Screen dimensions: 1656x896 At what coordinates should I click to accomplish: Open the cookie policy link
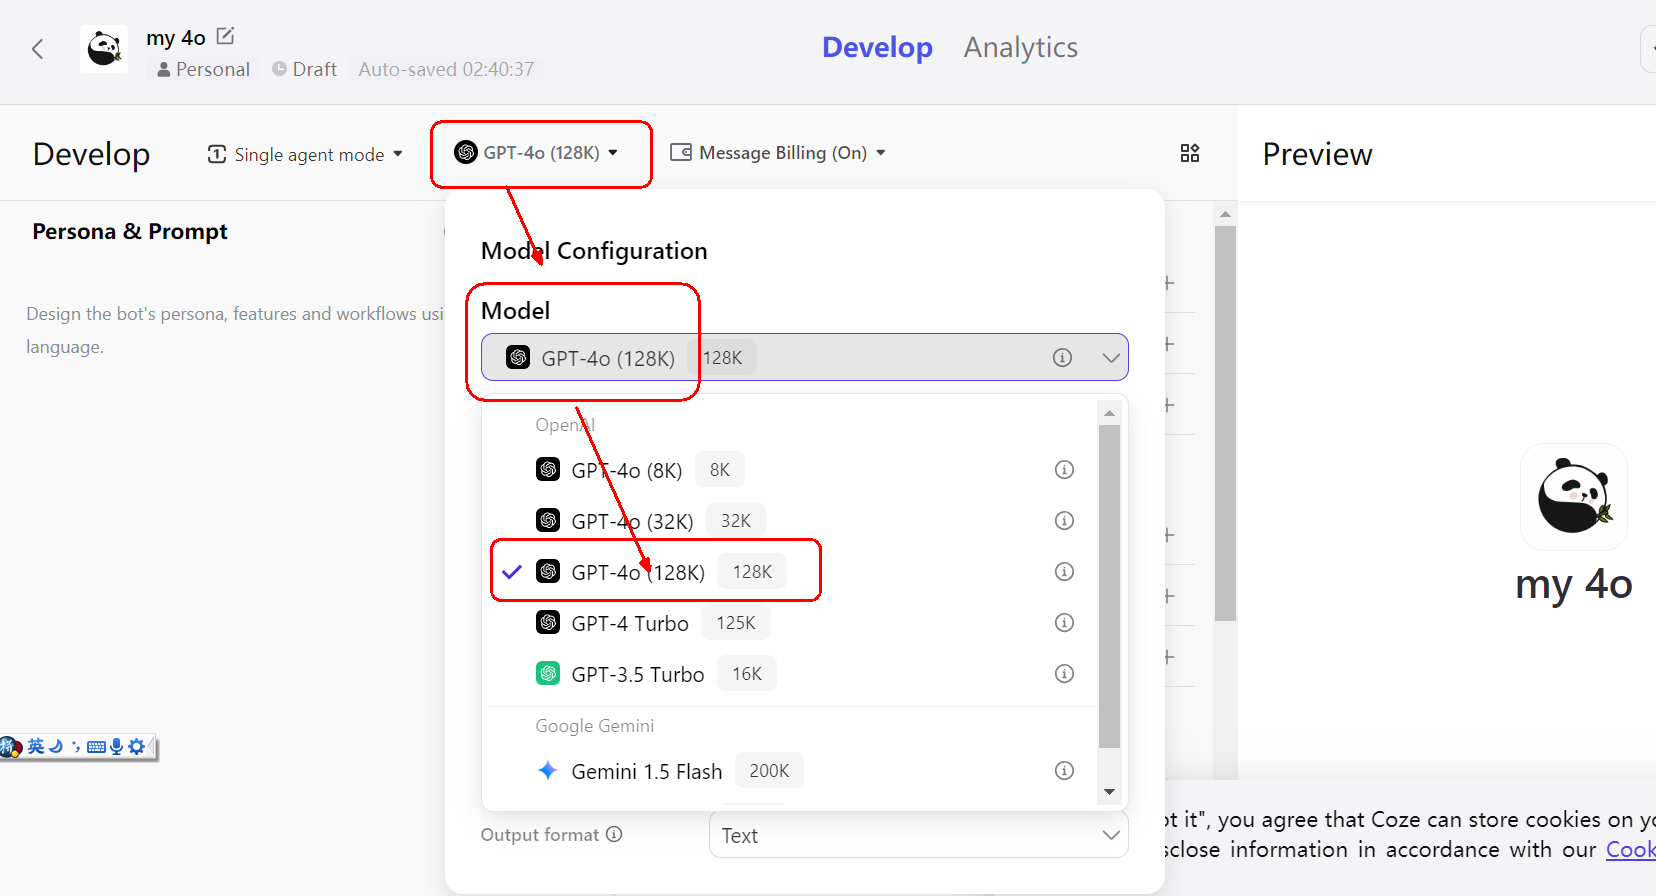point(1630,850)
